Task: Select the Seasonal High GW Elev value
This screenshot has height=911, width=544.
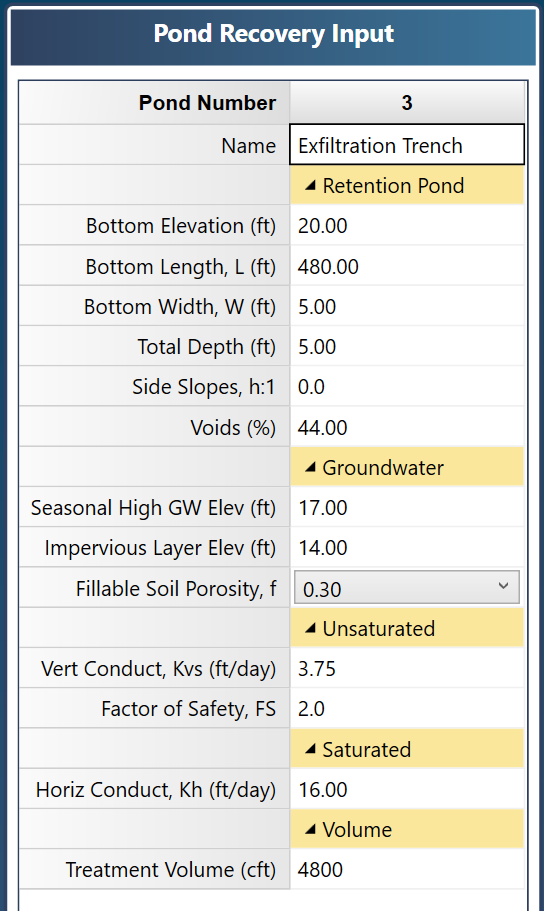Action: pyautogui.click(x=407, y=507)
